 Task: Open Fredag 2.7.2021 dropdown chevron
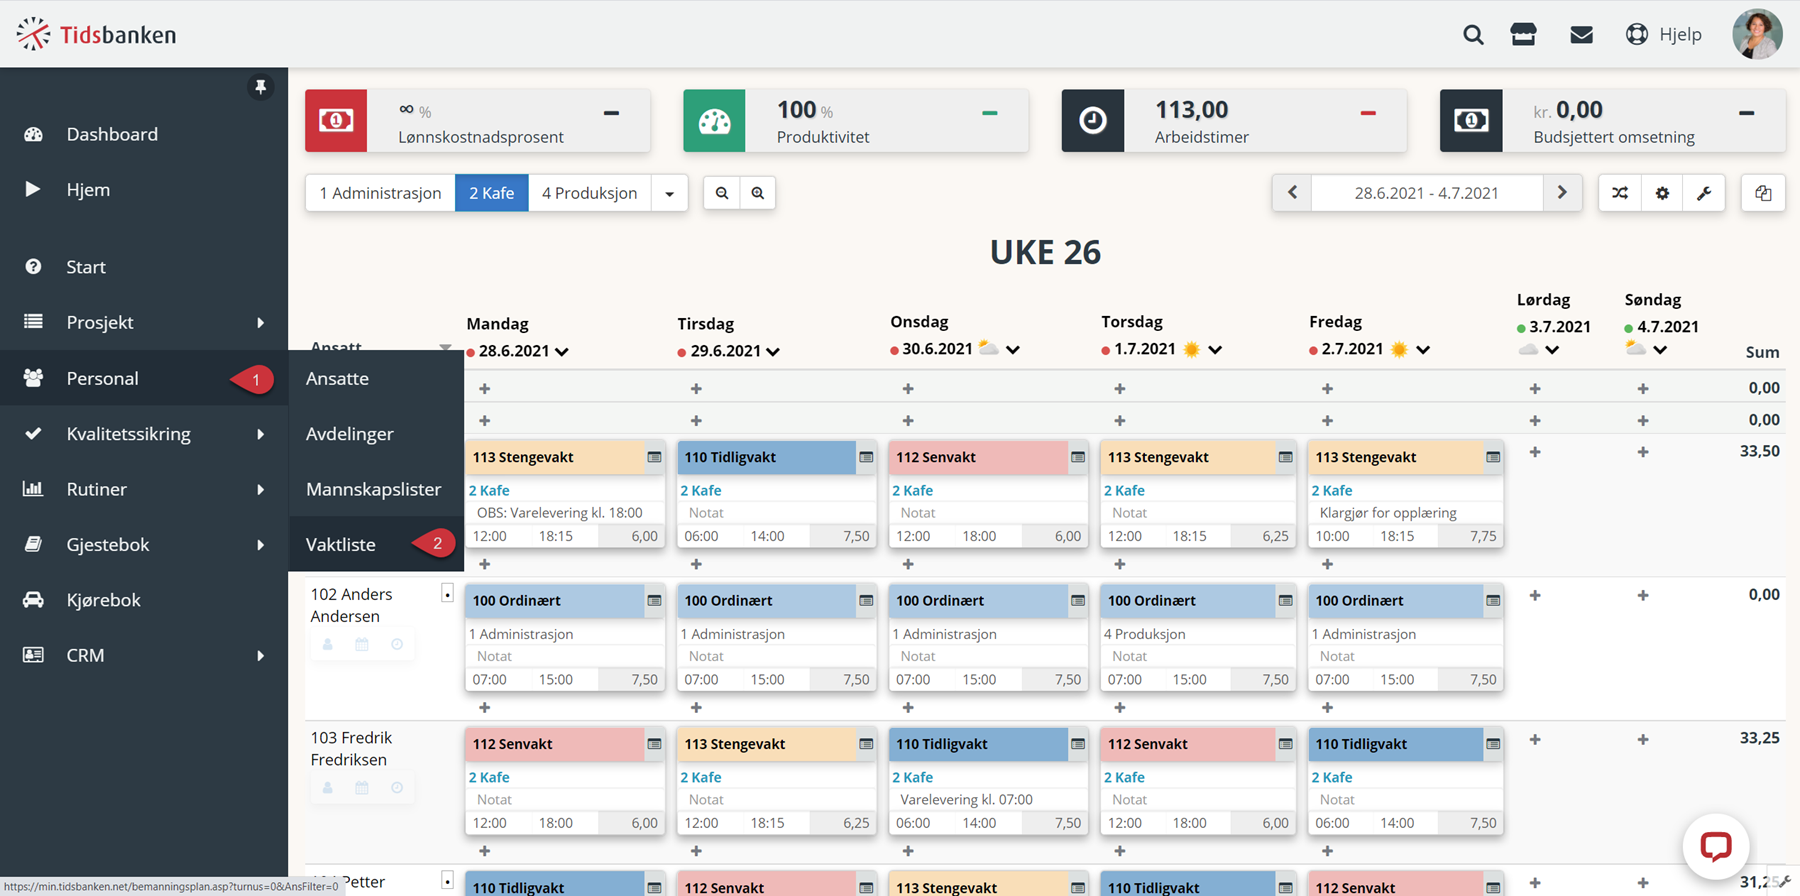(1423, 350)
